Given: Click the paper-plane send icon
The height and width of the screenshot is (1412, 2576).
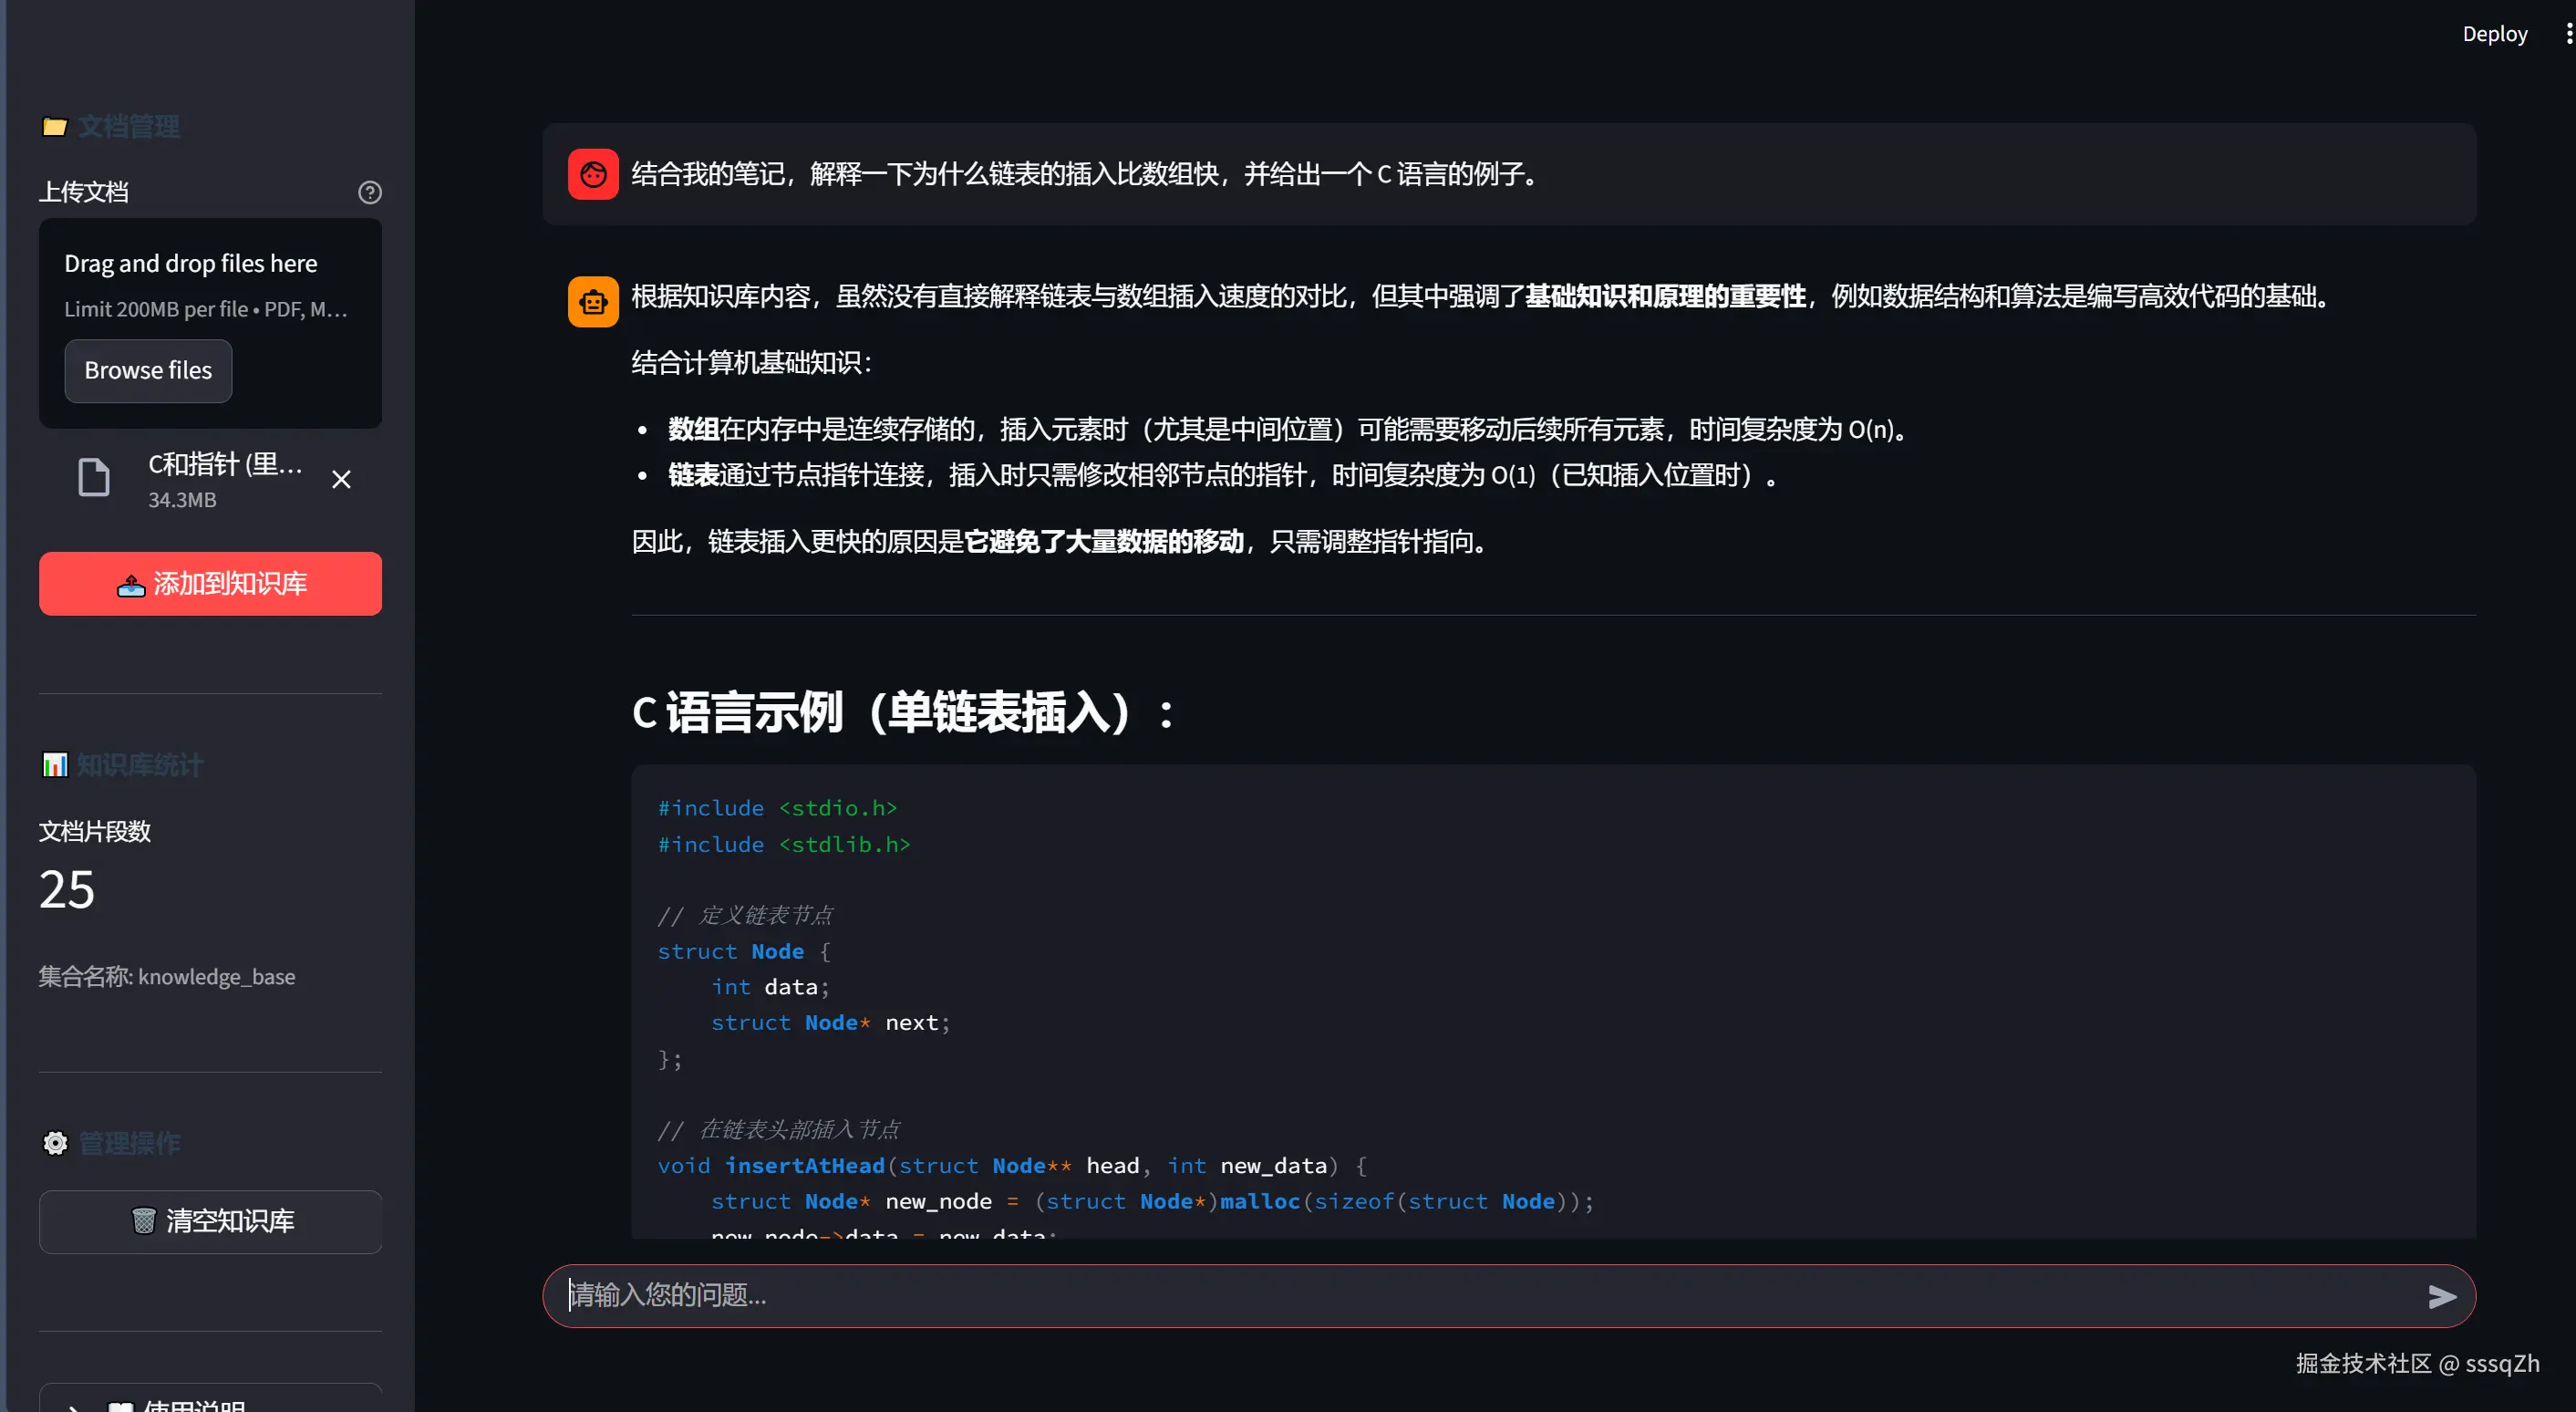Looking at the screenshot, I should click(x=2443, y=1296).
